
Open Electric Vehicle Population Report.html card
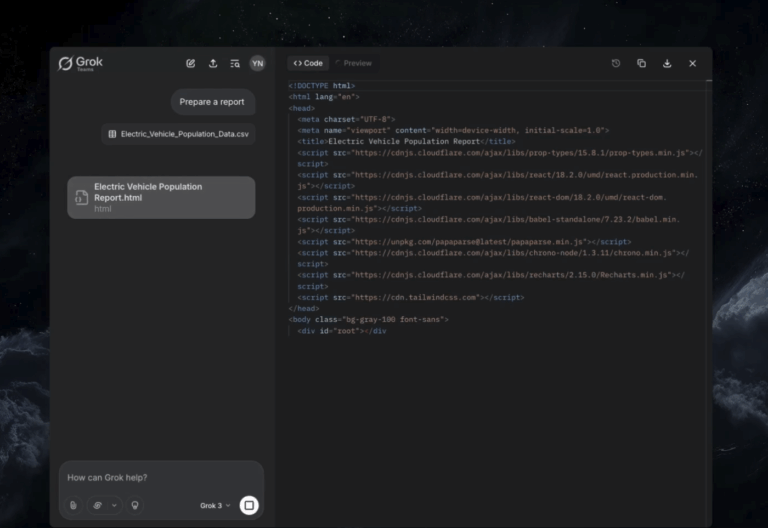point(161,197)
